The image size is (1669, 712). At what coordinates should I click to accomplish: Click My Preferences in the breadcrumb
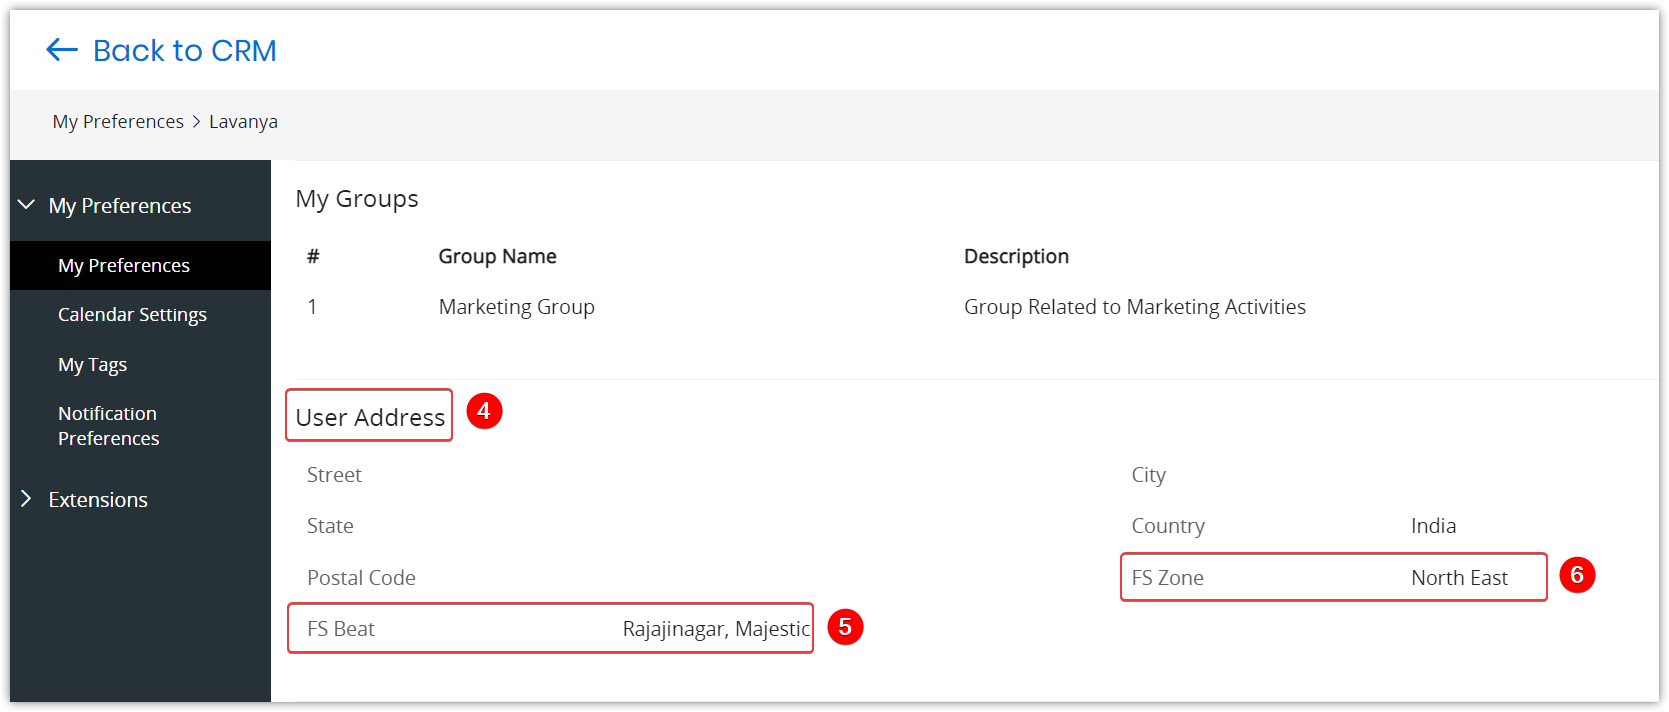pyautogui.click(x=118, y=121)
